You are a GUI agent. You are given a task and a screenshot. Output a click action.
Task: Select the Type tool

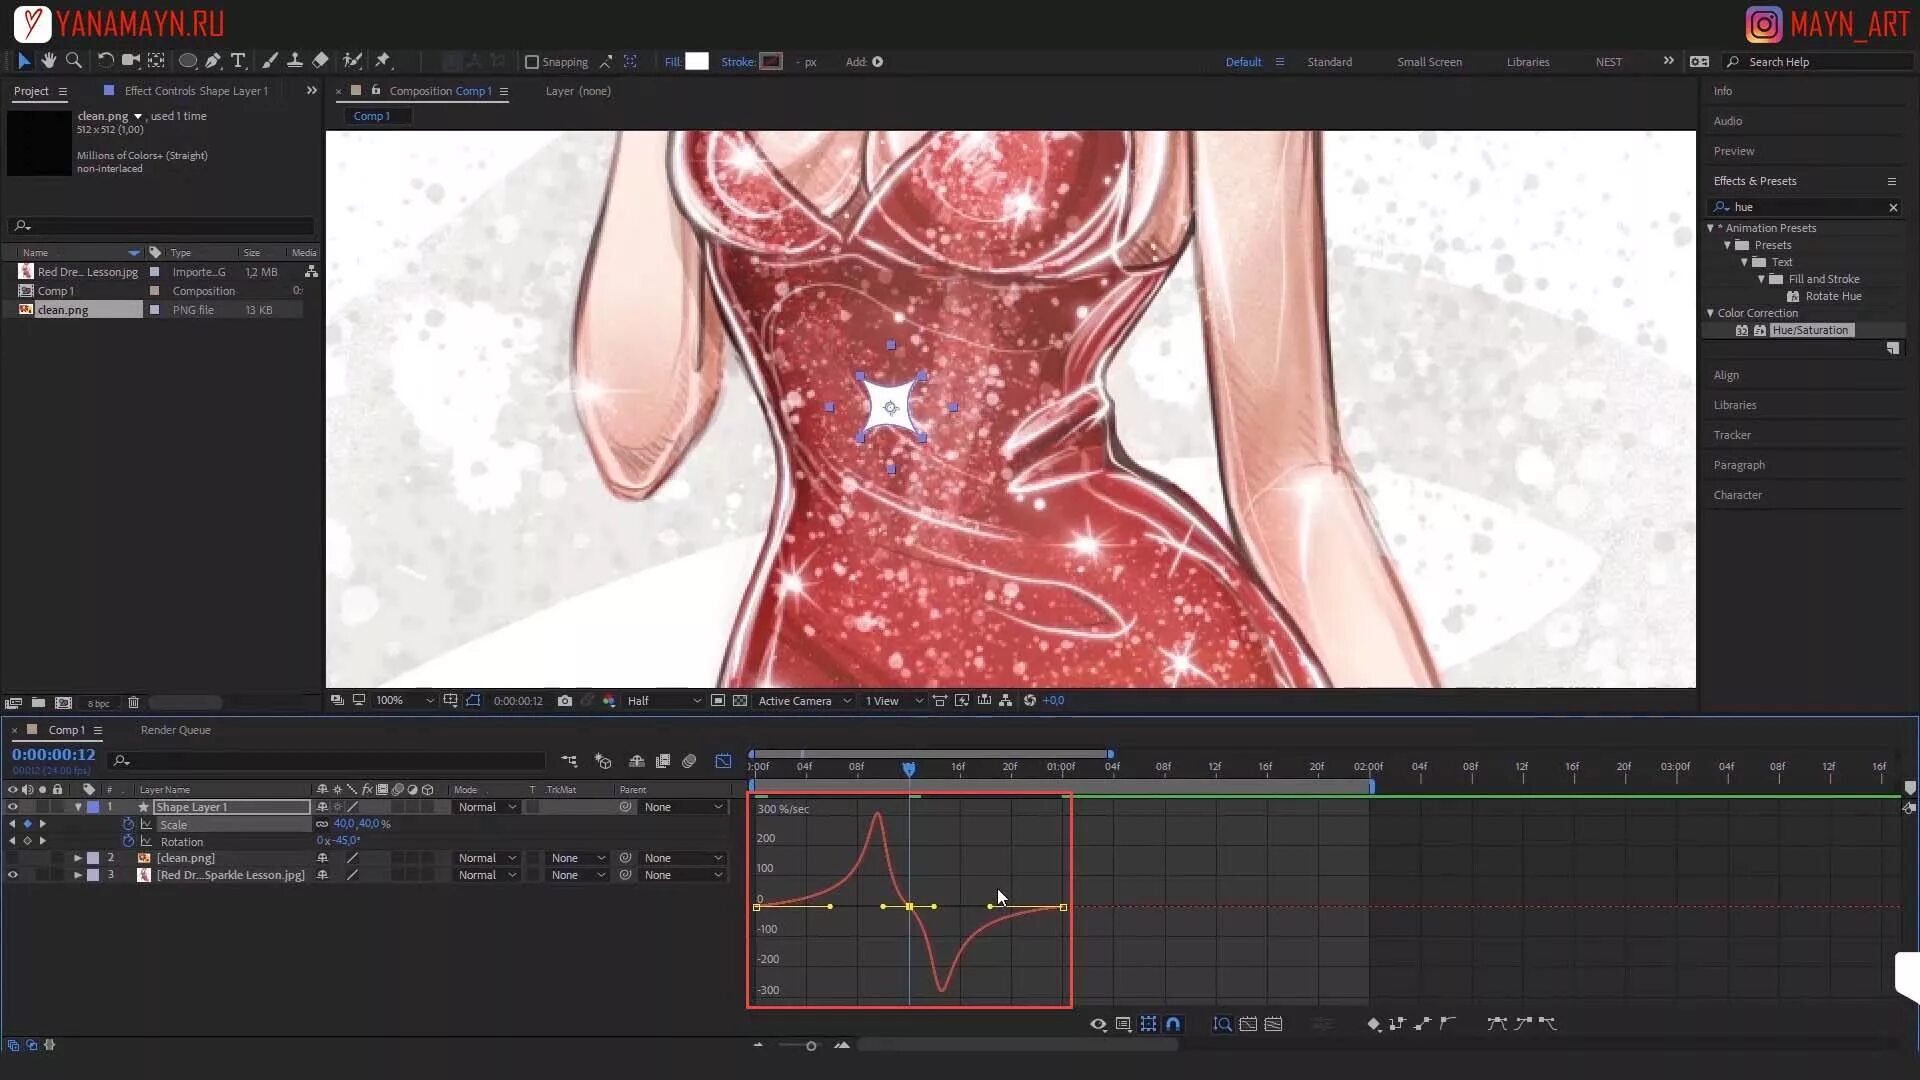pos(238,61)
